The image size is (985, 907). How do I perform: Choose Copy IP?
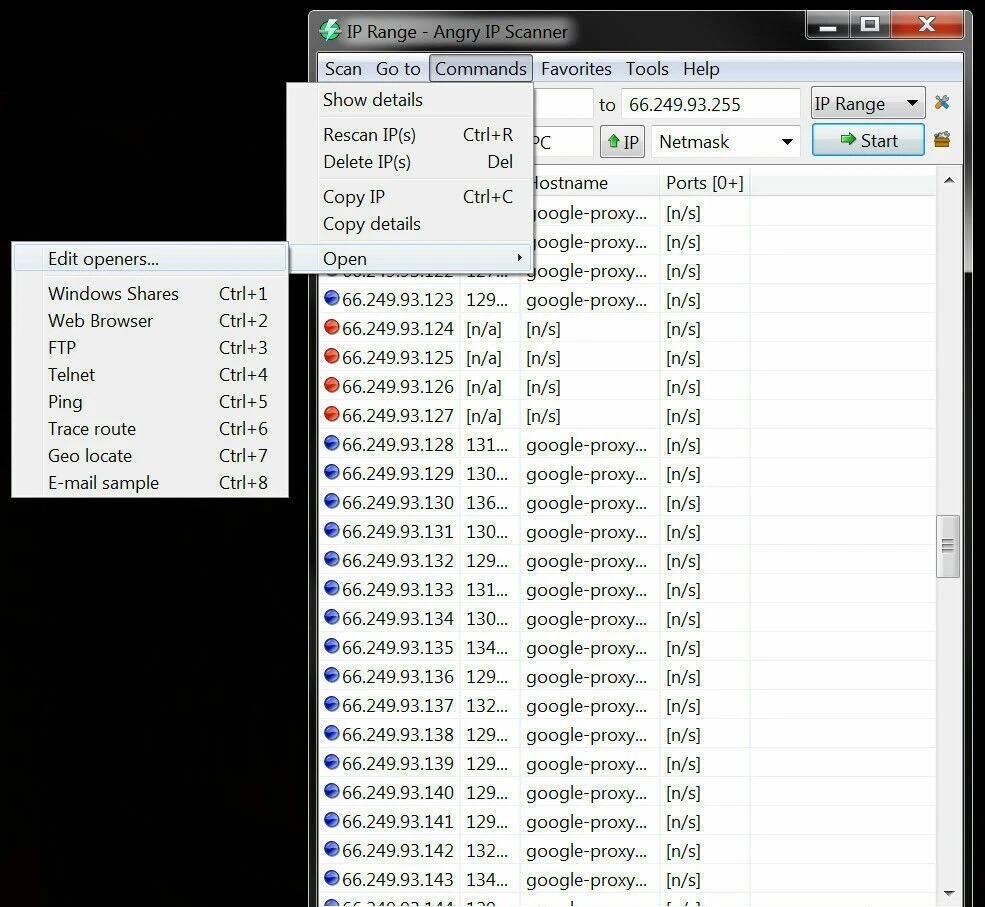(x=410, y=197)
